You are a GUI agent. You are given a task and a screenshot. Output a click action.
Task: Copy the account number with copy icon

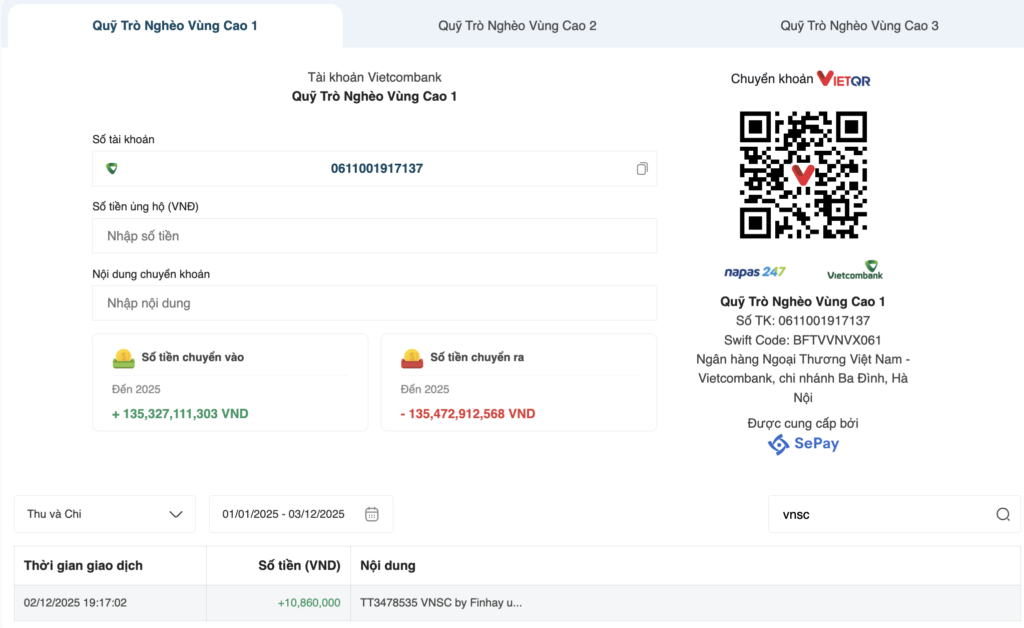click(x=642, y=169)
